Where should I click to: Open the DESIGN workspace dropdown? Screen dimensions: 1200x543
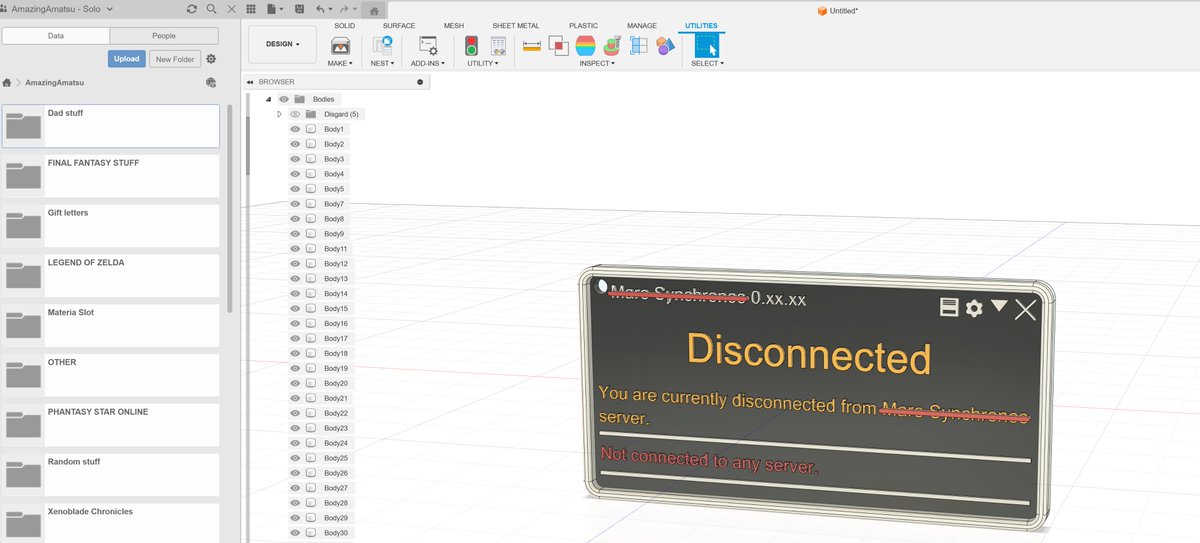(x=282, y=44)
